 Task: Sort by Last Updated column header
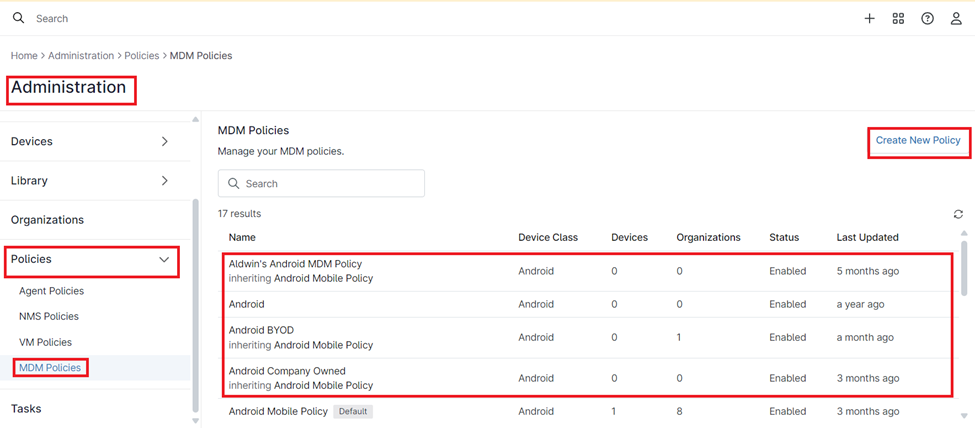click(867, 238)
